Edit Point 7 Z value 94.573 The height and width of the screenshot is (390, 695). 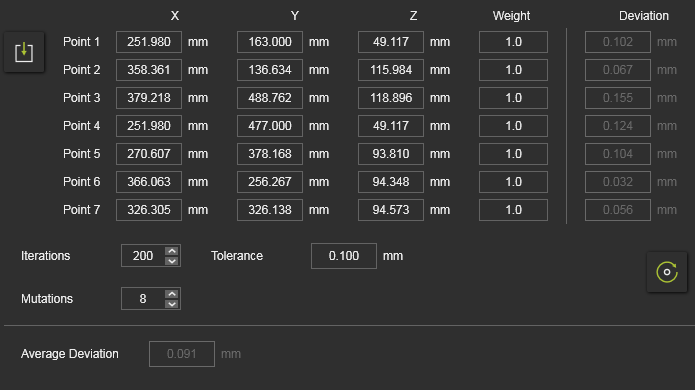391,210
